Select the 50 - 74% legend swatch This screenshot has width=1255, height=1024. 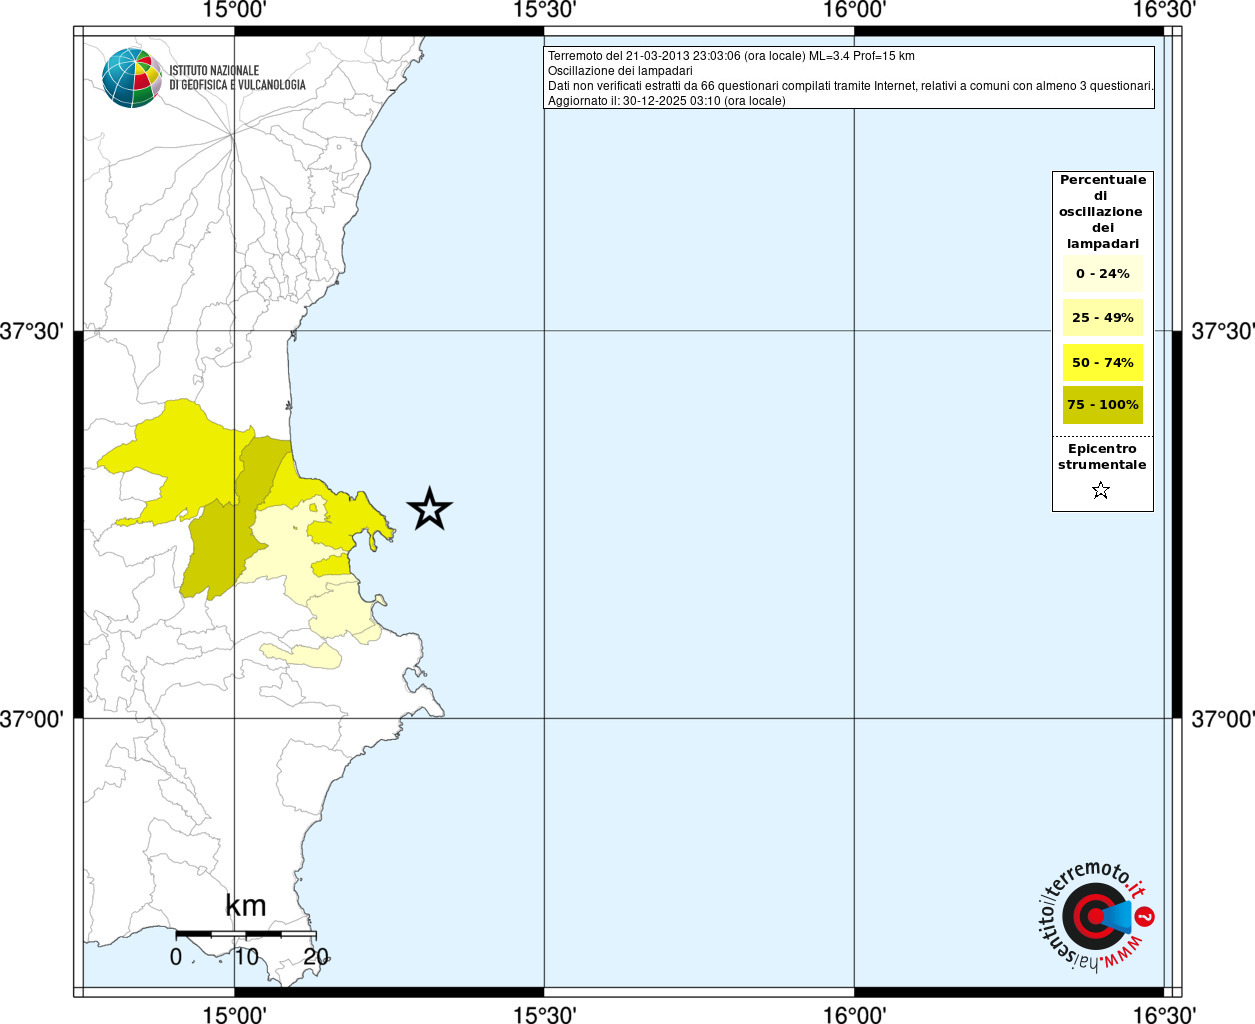(x=1102, y=362)
